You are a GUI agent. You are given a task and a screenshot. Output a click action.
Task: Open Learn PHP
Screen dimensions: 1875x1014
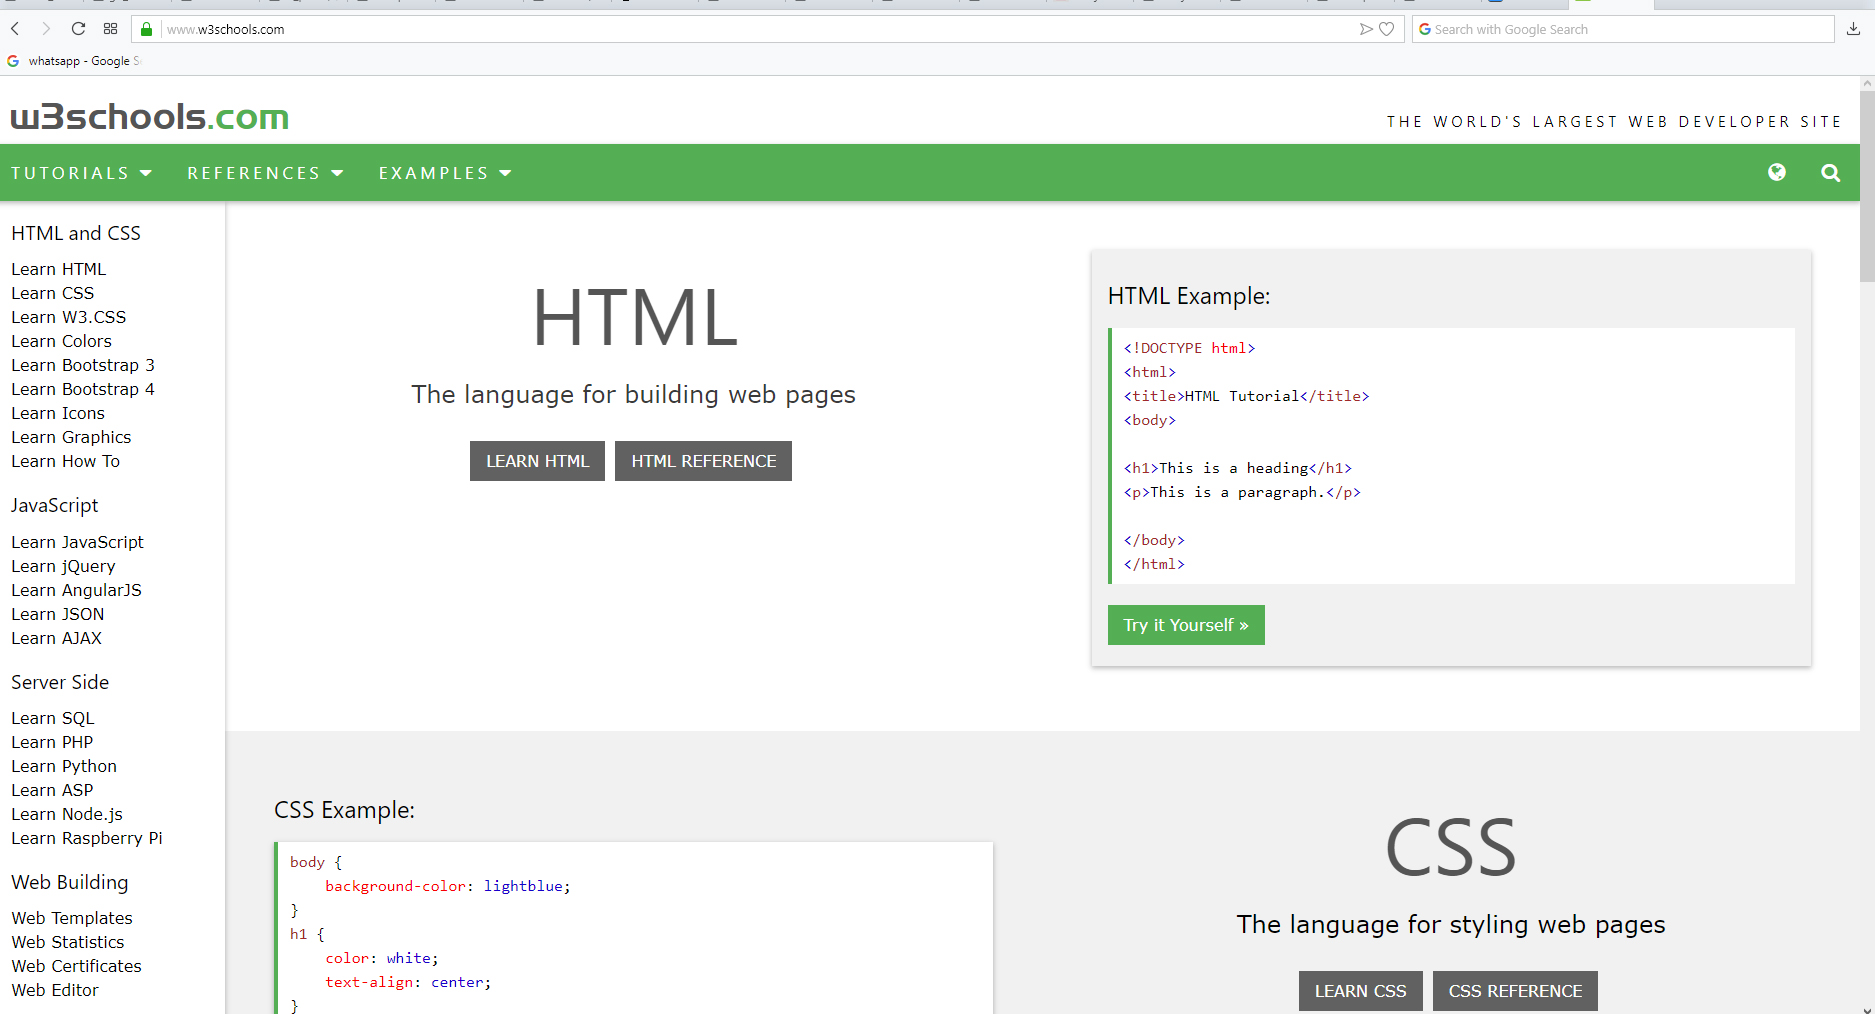pos(52,742)
